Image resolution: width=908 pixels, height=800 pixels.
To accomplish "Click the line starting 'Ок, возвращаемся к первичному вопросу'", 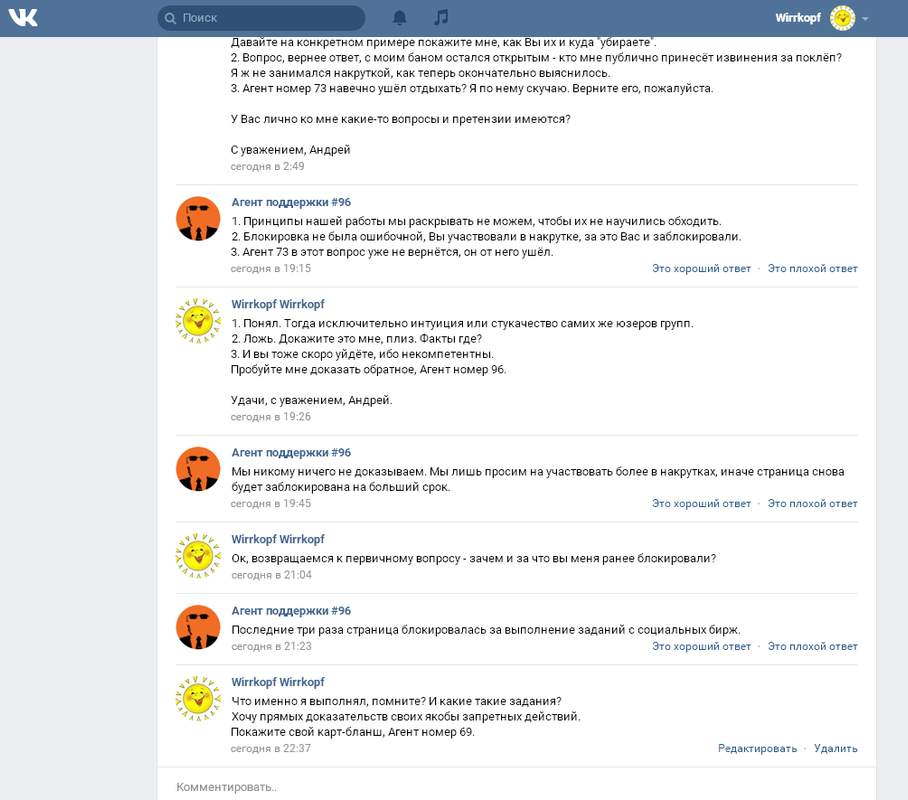I will [x=474, y=558].
